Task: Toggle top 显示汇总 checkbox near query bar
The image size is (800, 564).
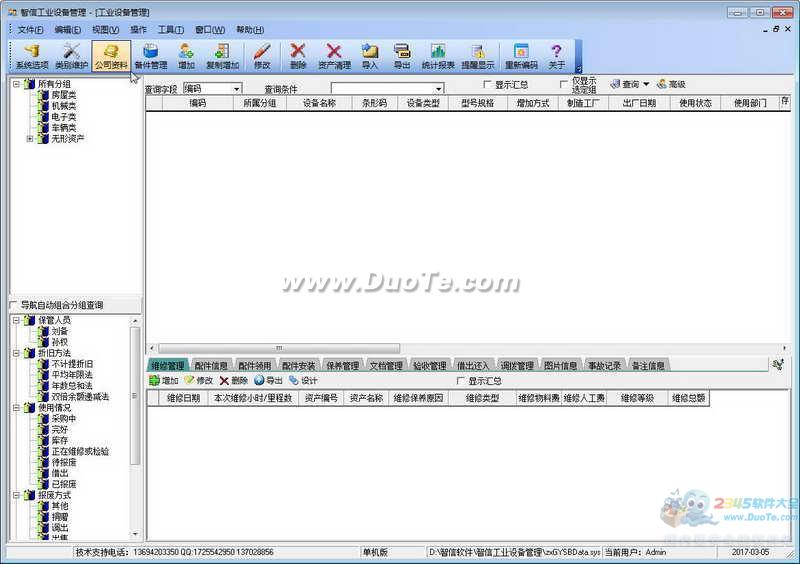Action: 487,84
